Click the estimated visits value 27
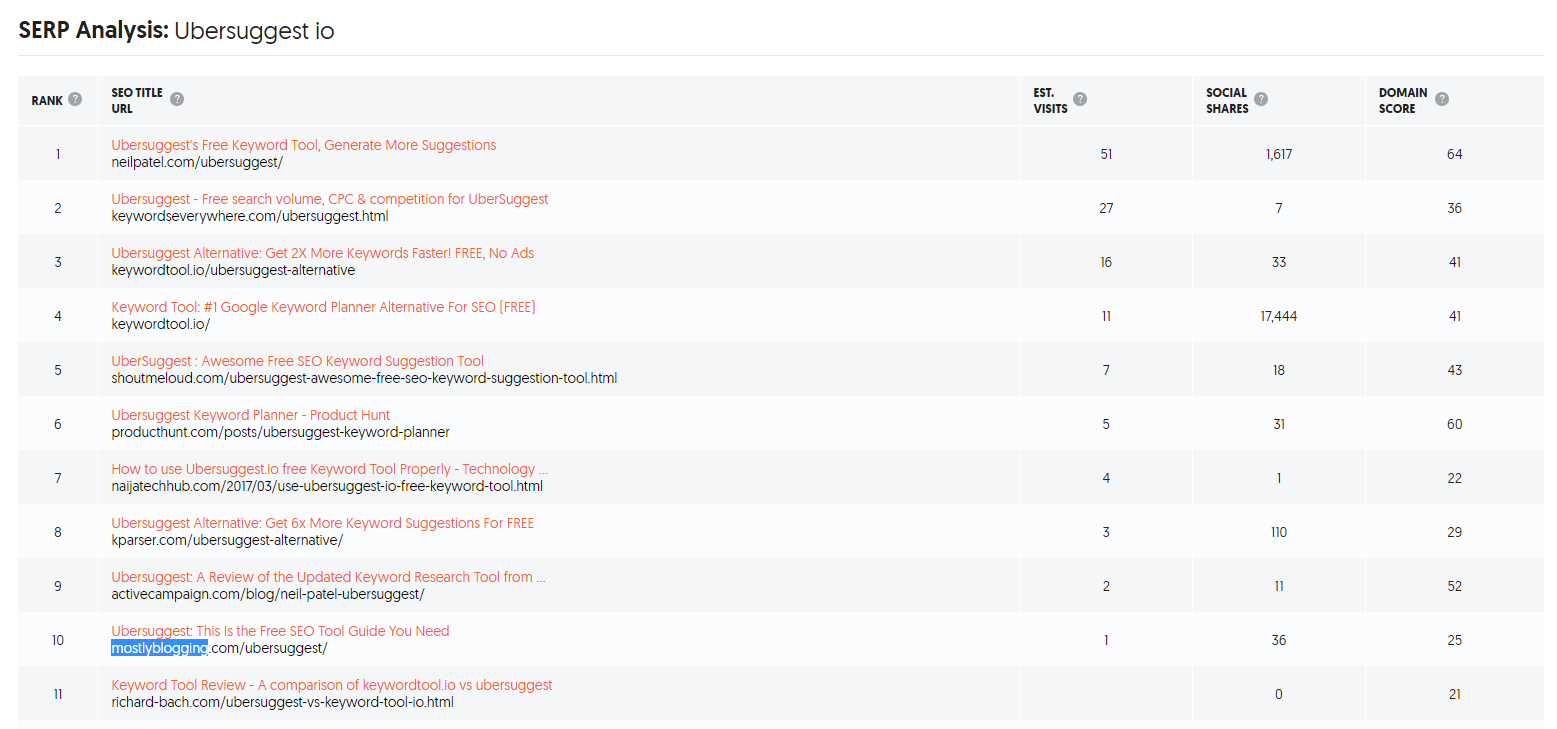This screenshot has width=1557, height=729. point(1106,208)
